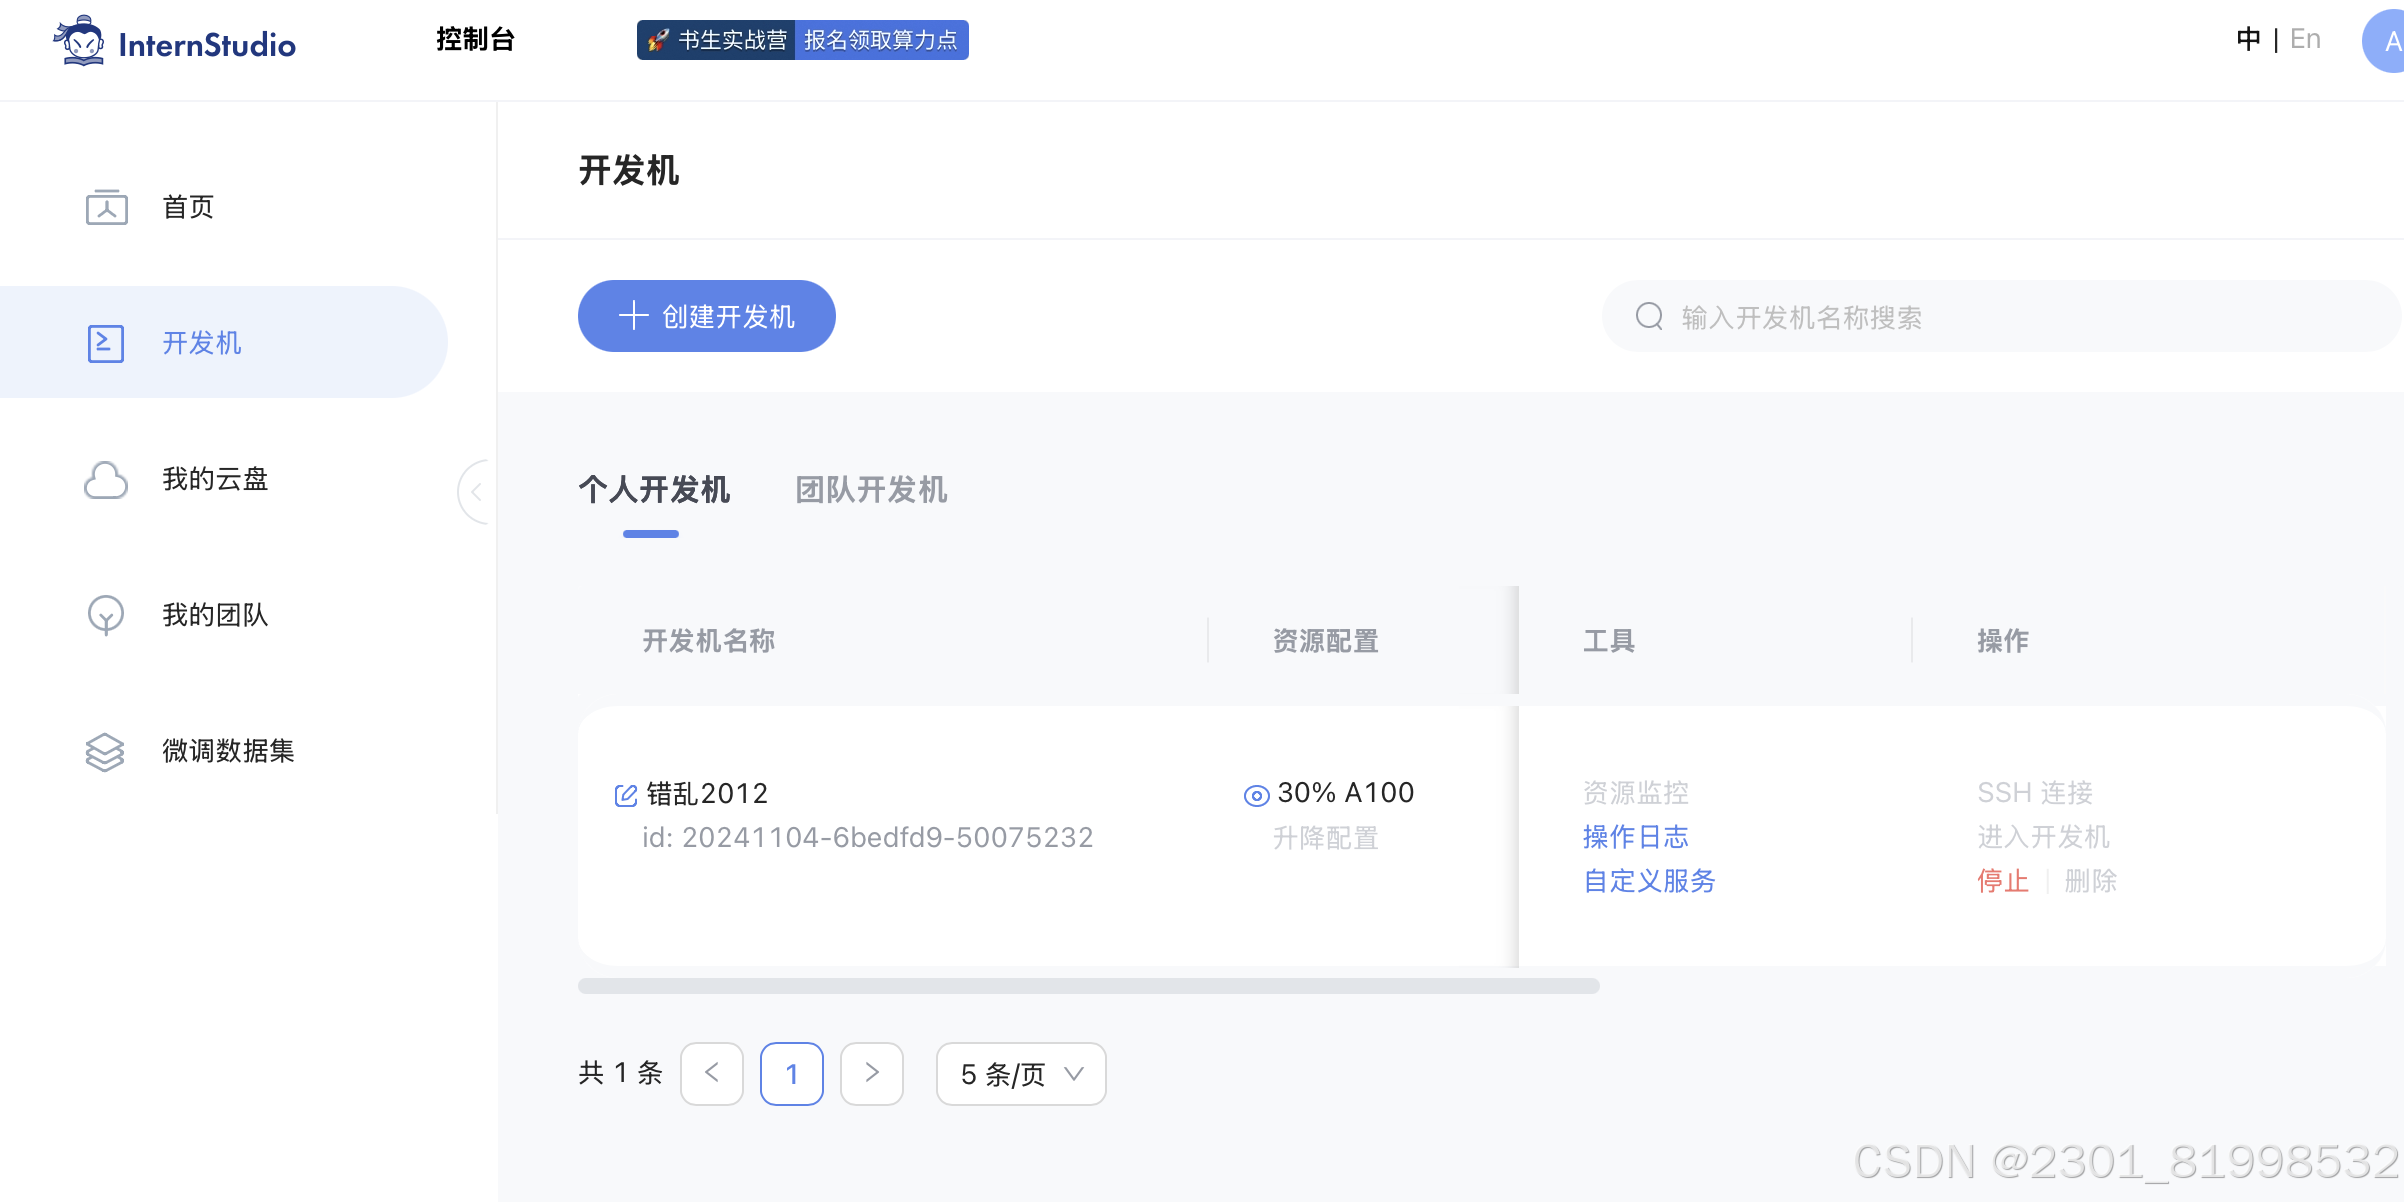Open the 5 条/页 page size dropdown
The image size is (2404, 1202).
point(1021,1074)
